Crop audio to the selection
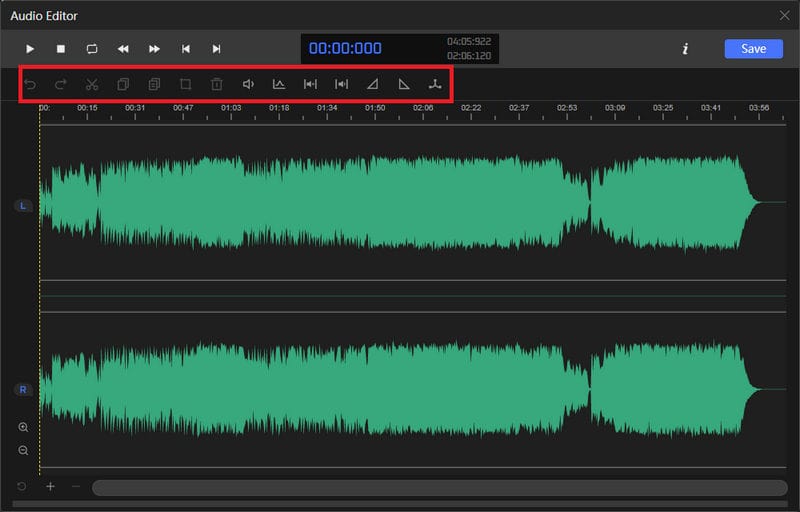 186,84
